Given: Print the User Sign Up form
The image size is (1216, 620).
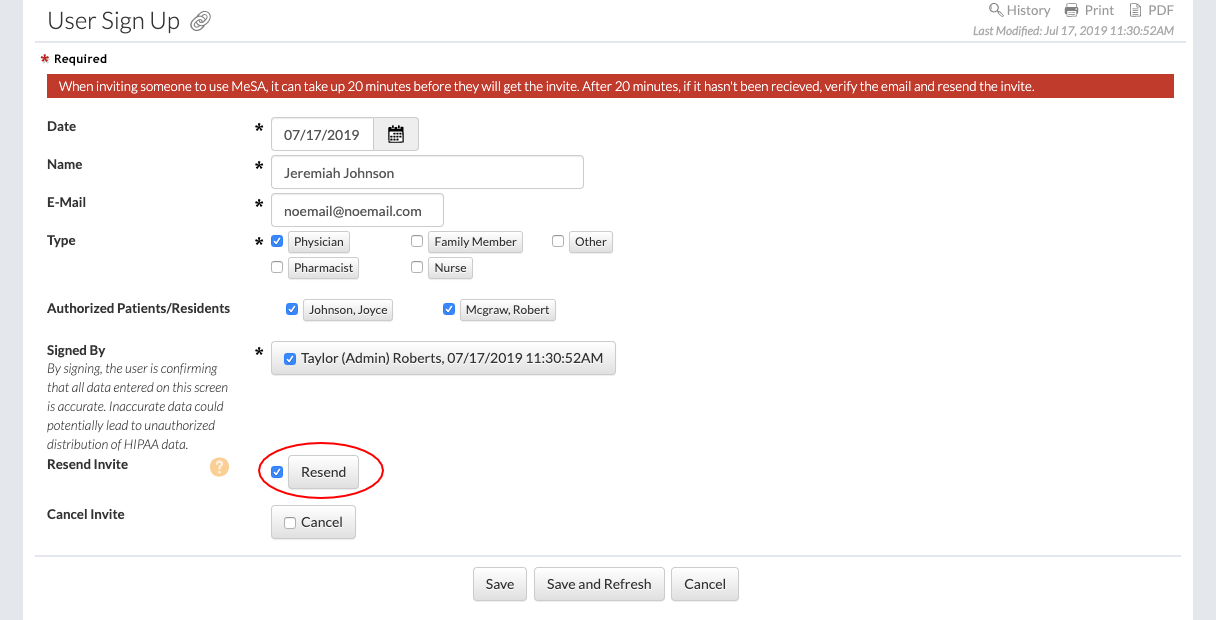Looking at the screenshot, I should (x=1089, y=10).
